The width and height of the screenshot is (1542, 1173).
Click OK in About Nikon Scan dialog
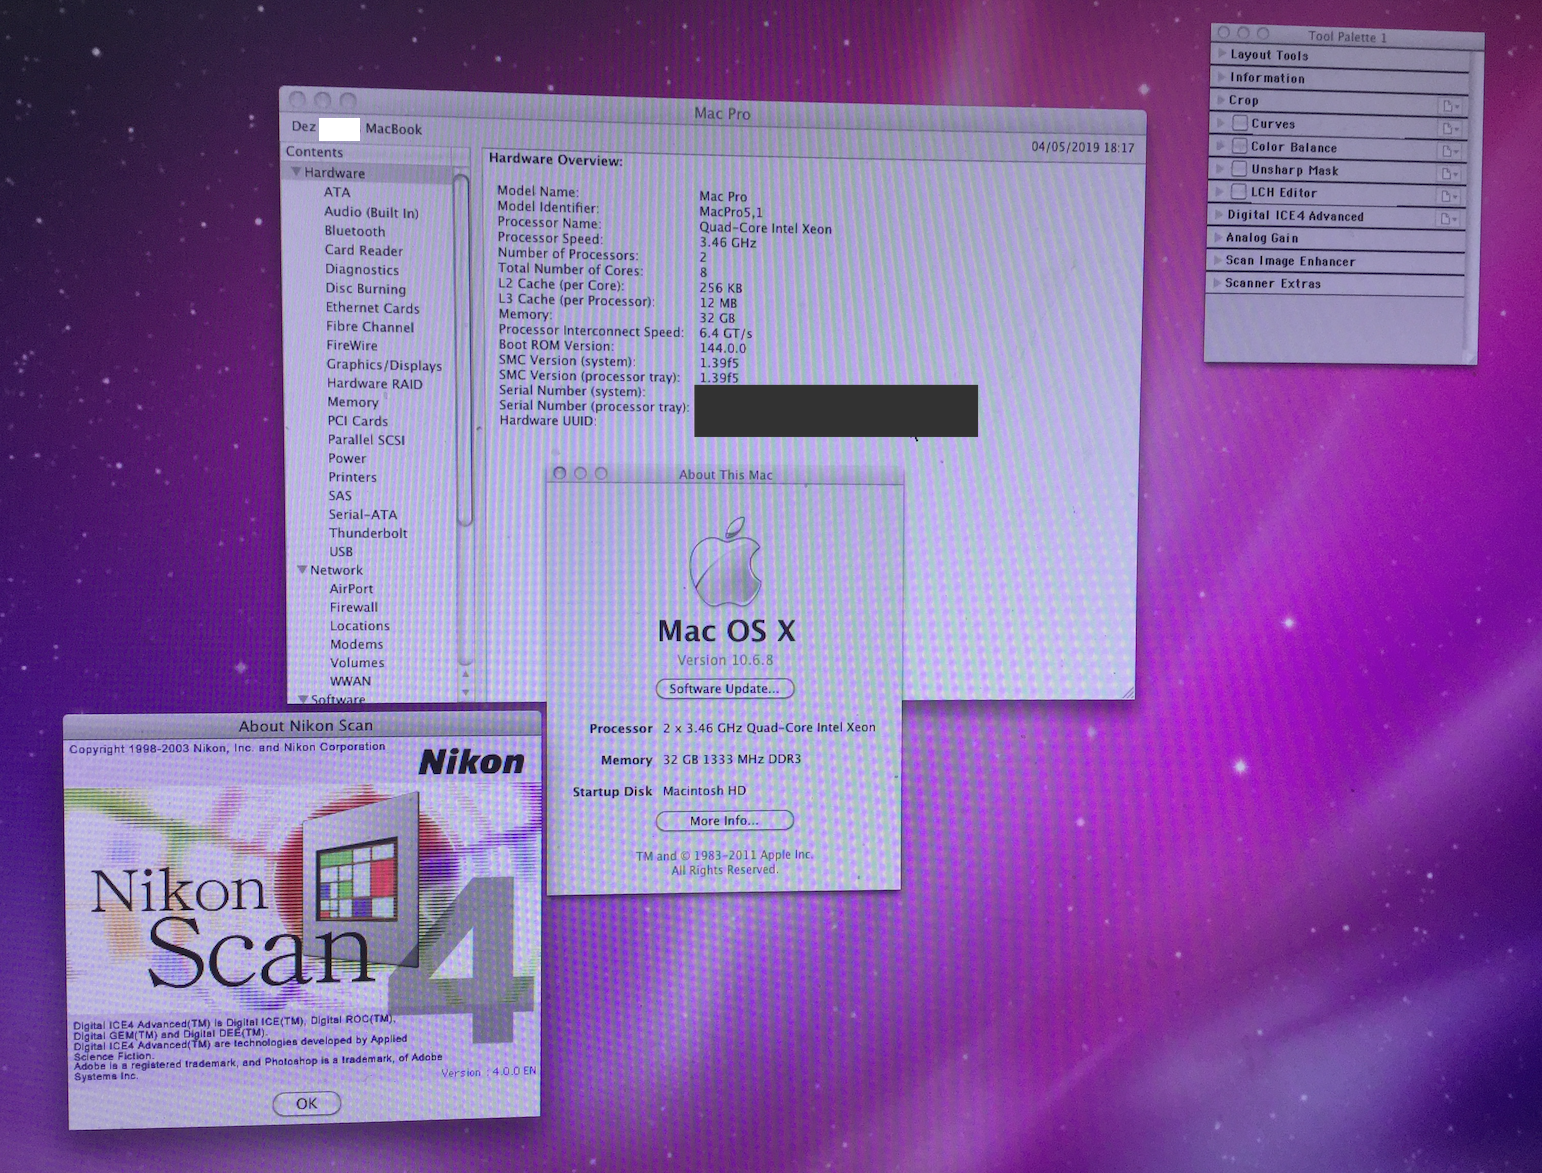pos(307,1103)
